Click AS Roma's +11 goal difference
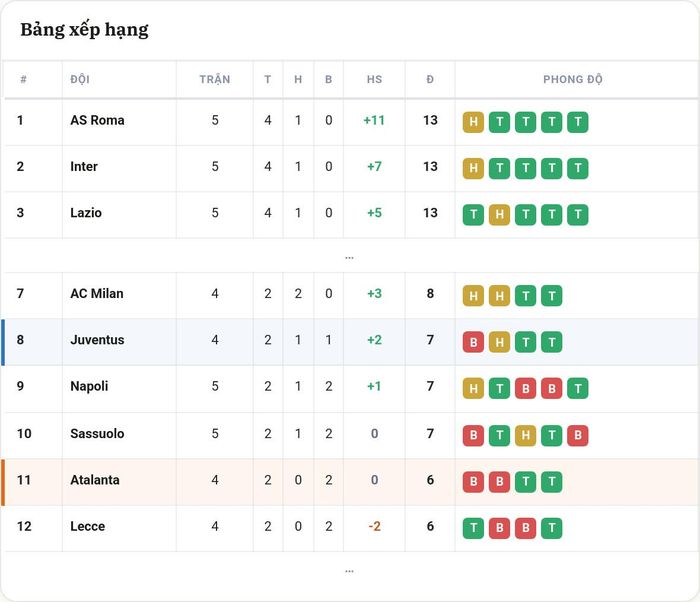Viewport: 700px width, 602px height. coord(374,120)
